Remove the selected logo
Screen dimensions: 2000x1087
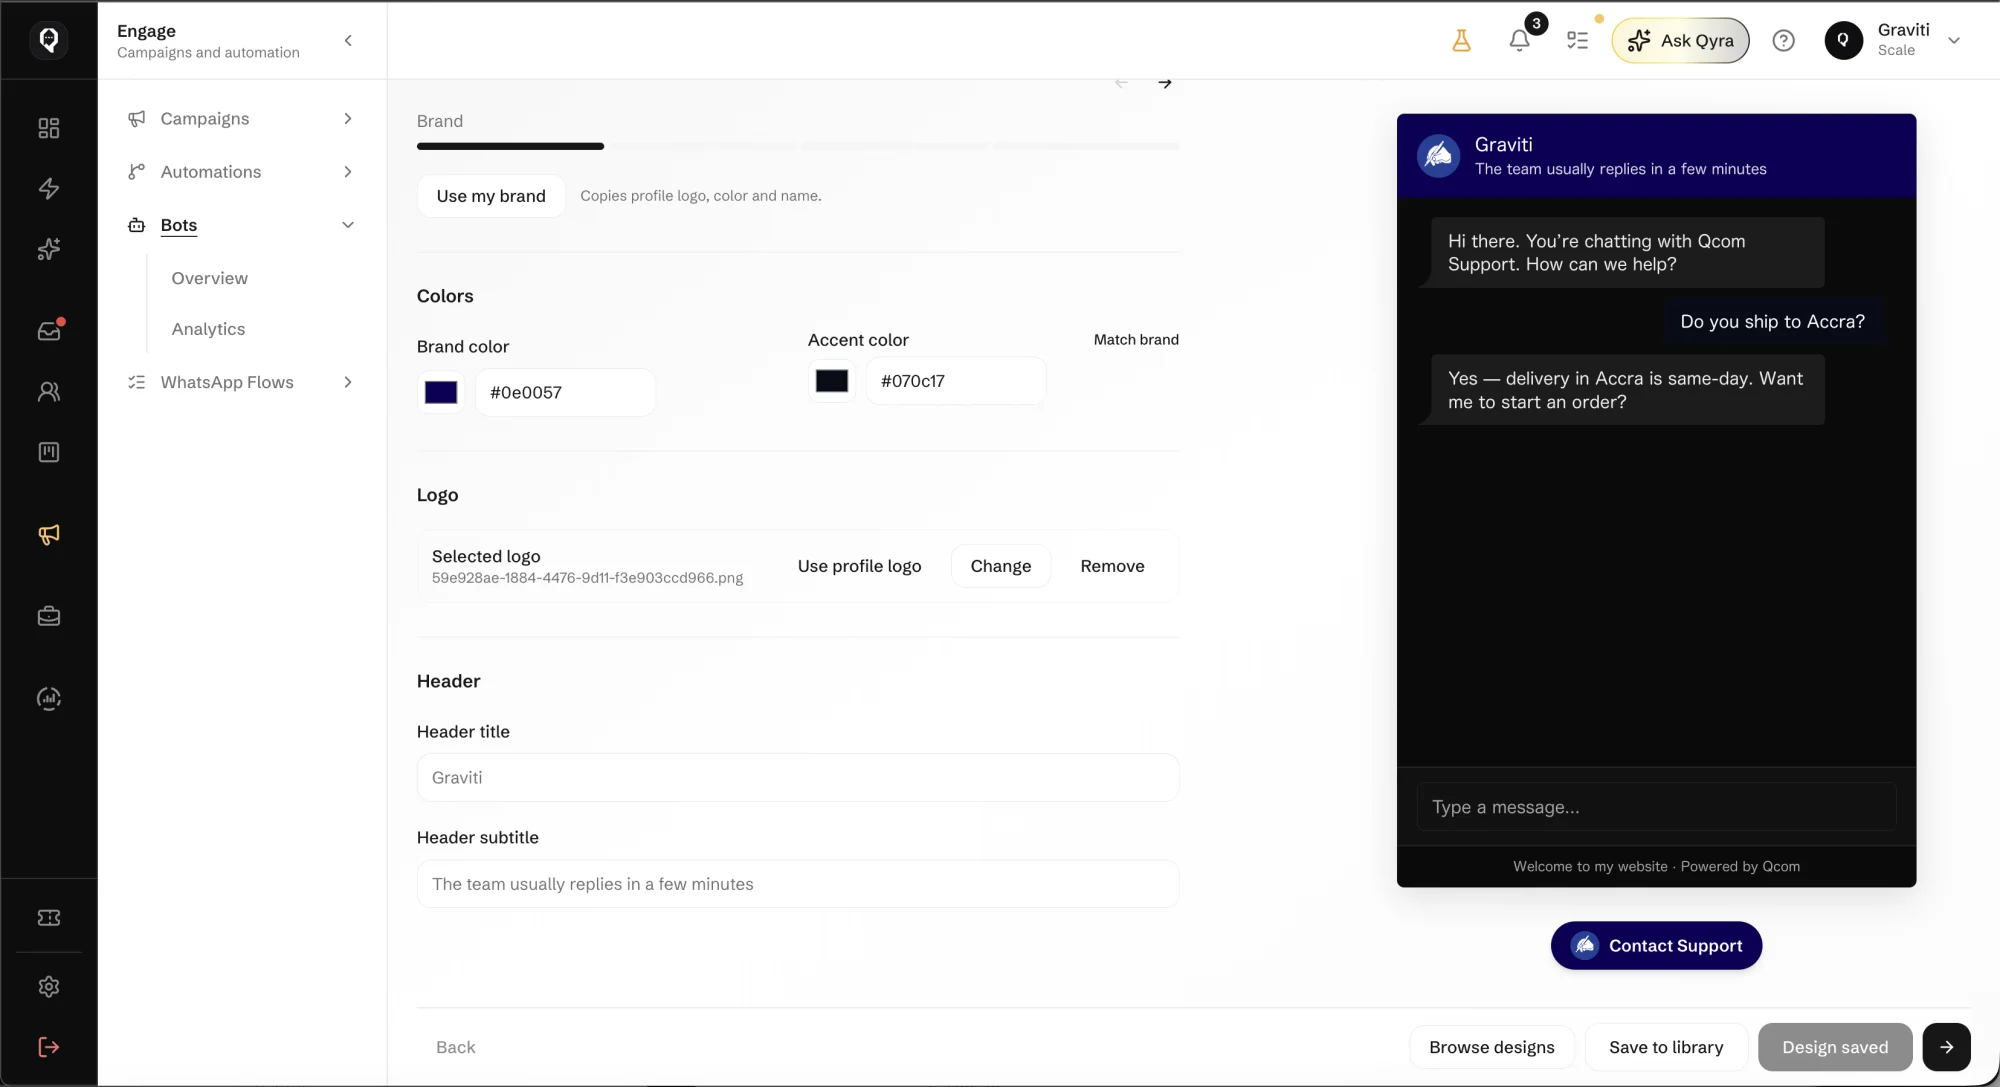coord(1112,566)
